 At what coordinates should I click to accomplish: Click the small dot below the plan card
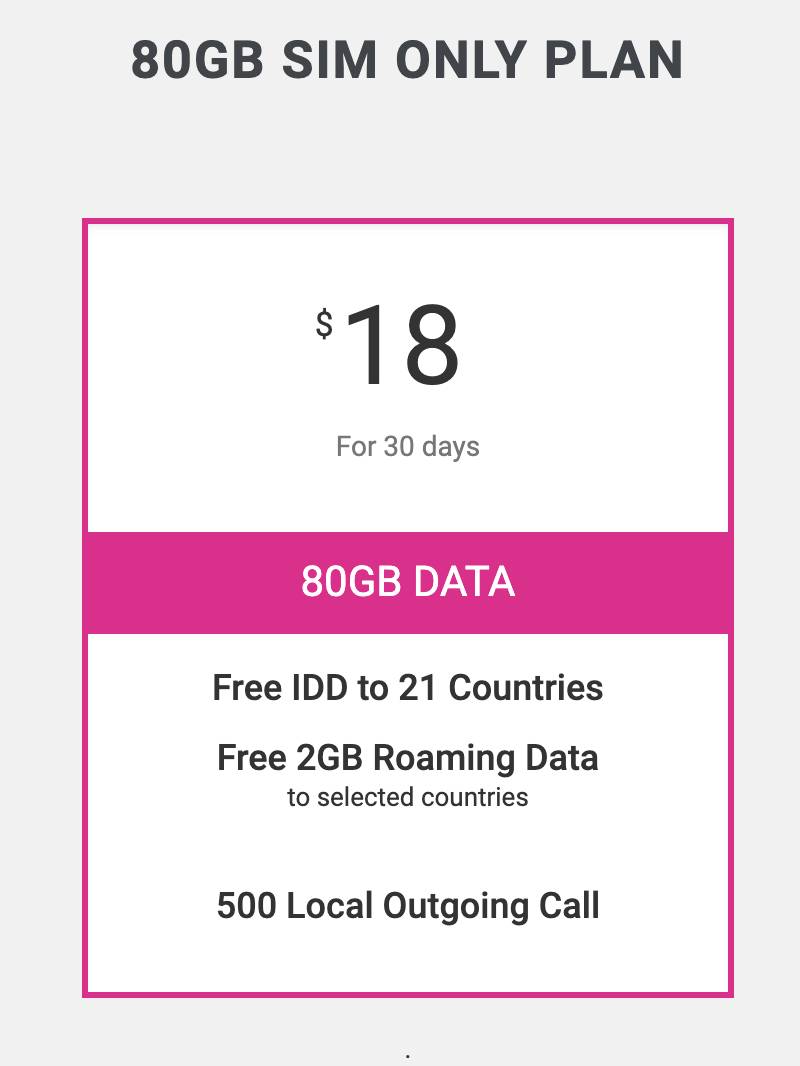408,1056
